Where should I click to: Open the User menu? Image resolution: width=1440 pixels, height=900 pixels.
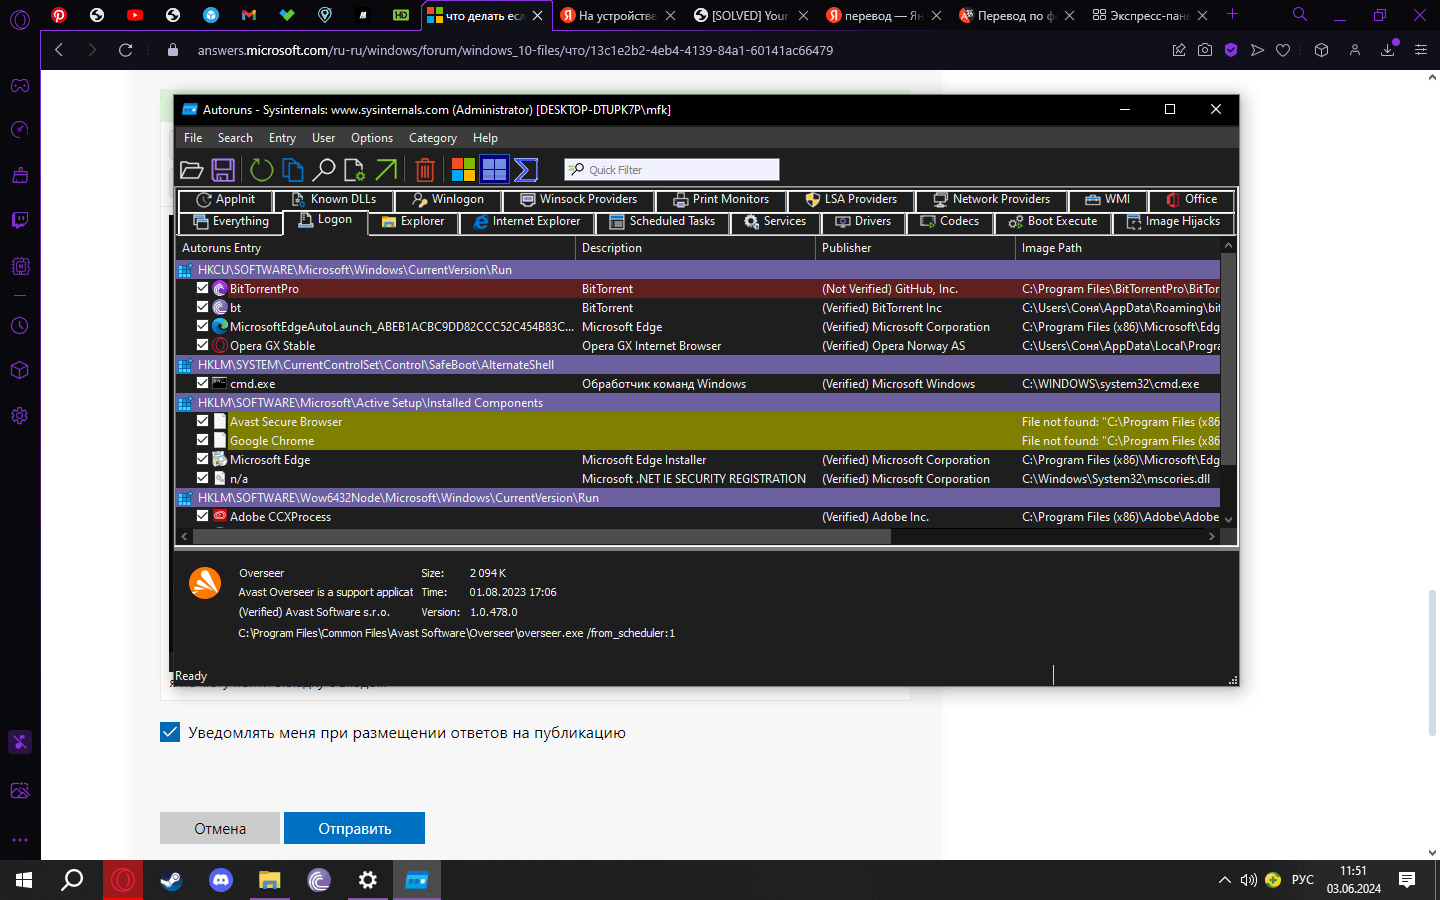[323, 138]
